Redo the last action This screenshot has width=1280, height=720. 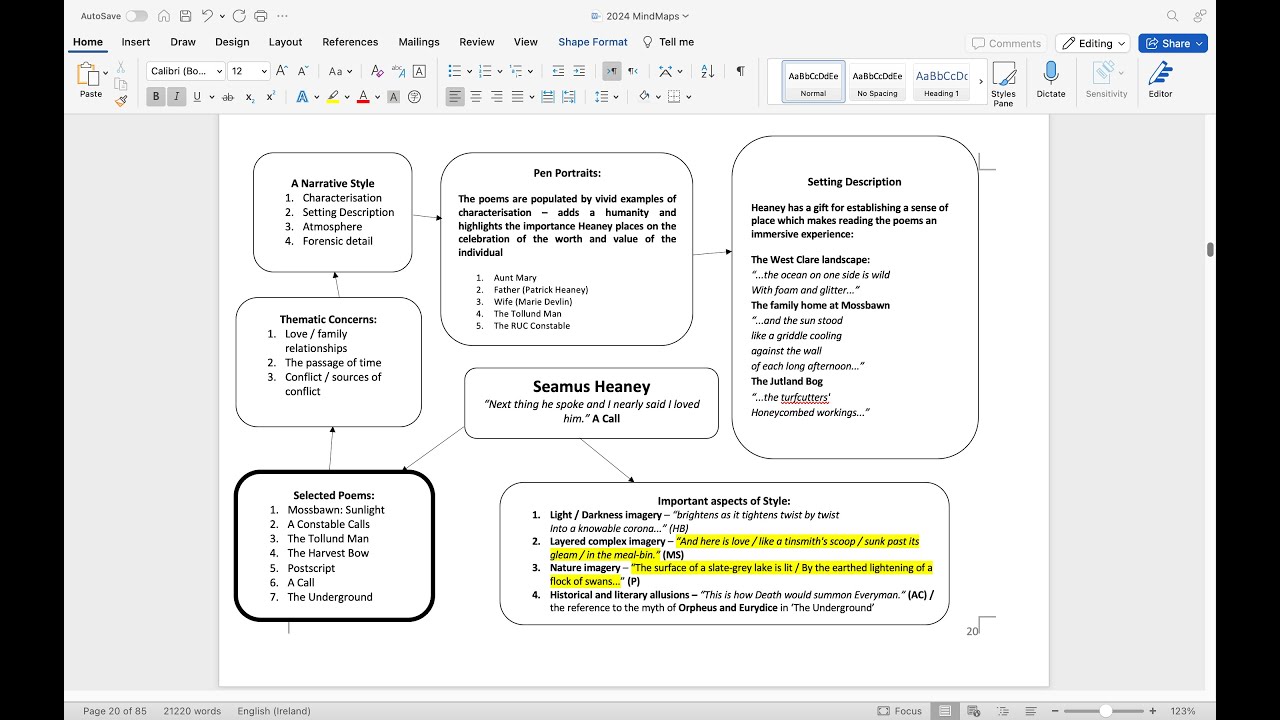tap(239, 16)
